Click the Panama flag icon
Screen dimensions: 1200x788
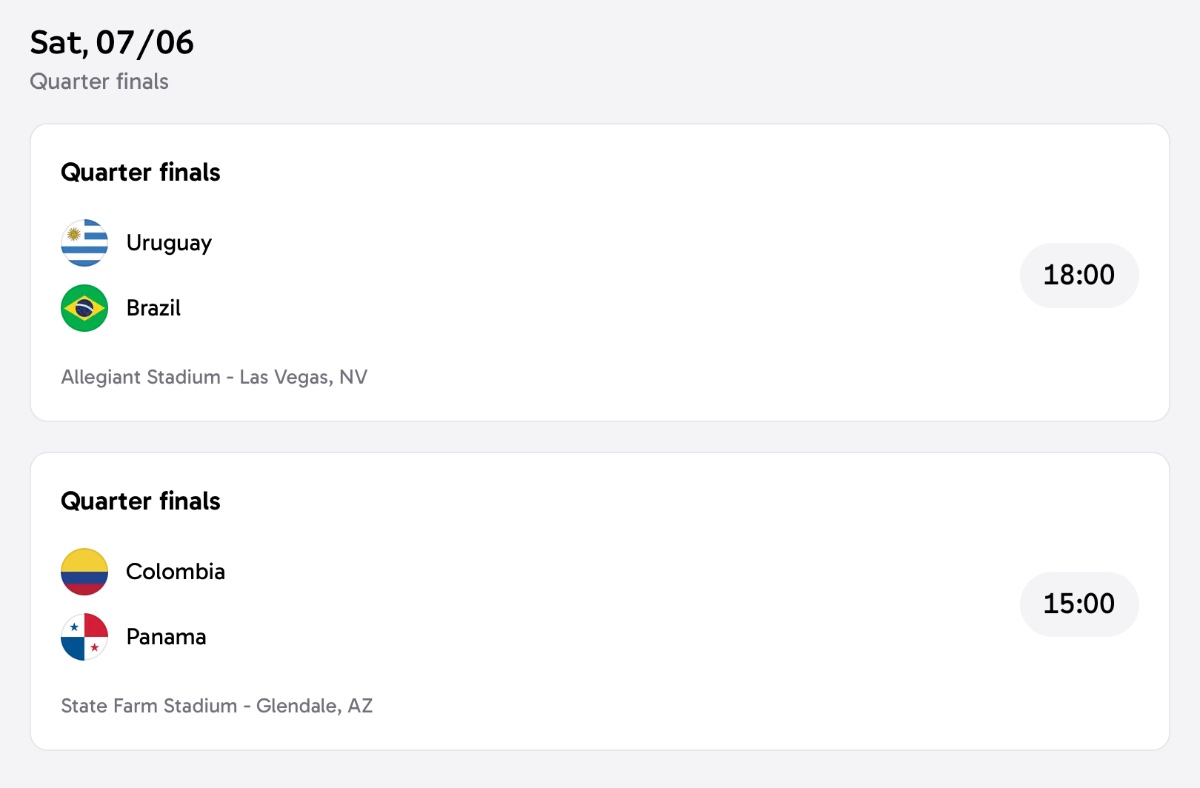(x=84, y=637)
